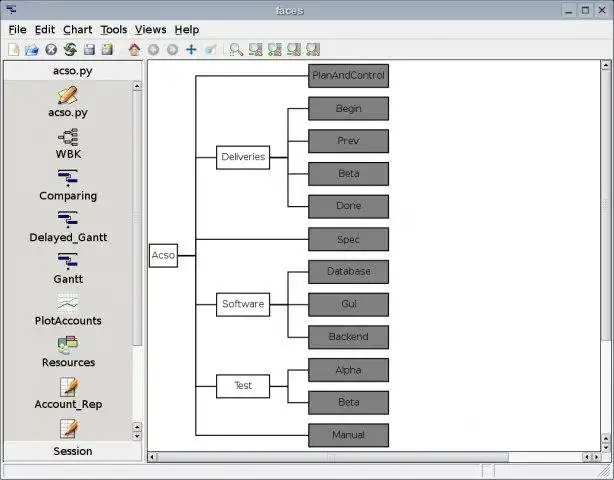Image resolution: width=614 pixels, height=480 pixels.
Task: Click the open folder toolbar icon
Action: pos(32,50)
